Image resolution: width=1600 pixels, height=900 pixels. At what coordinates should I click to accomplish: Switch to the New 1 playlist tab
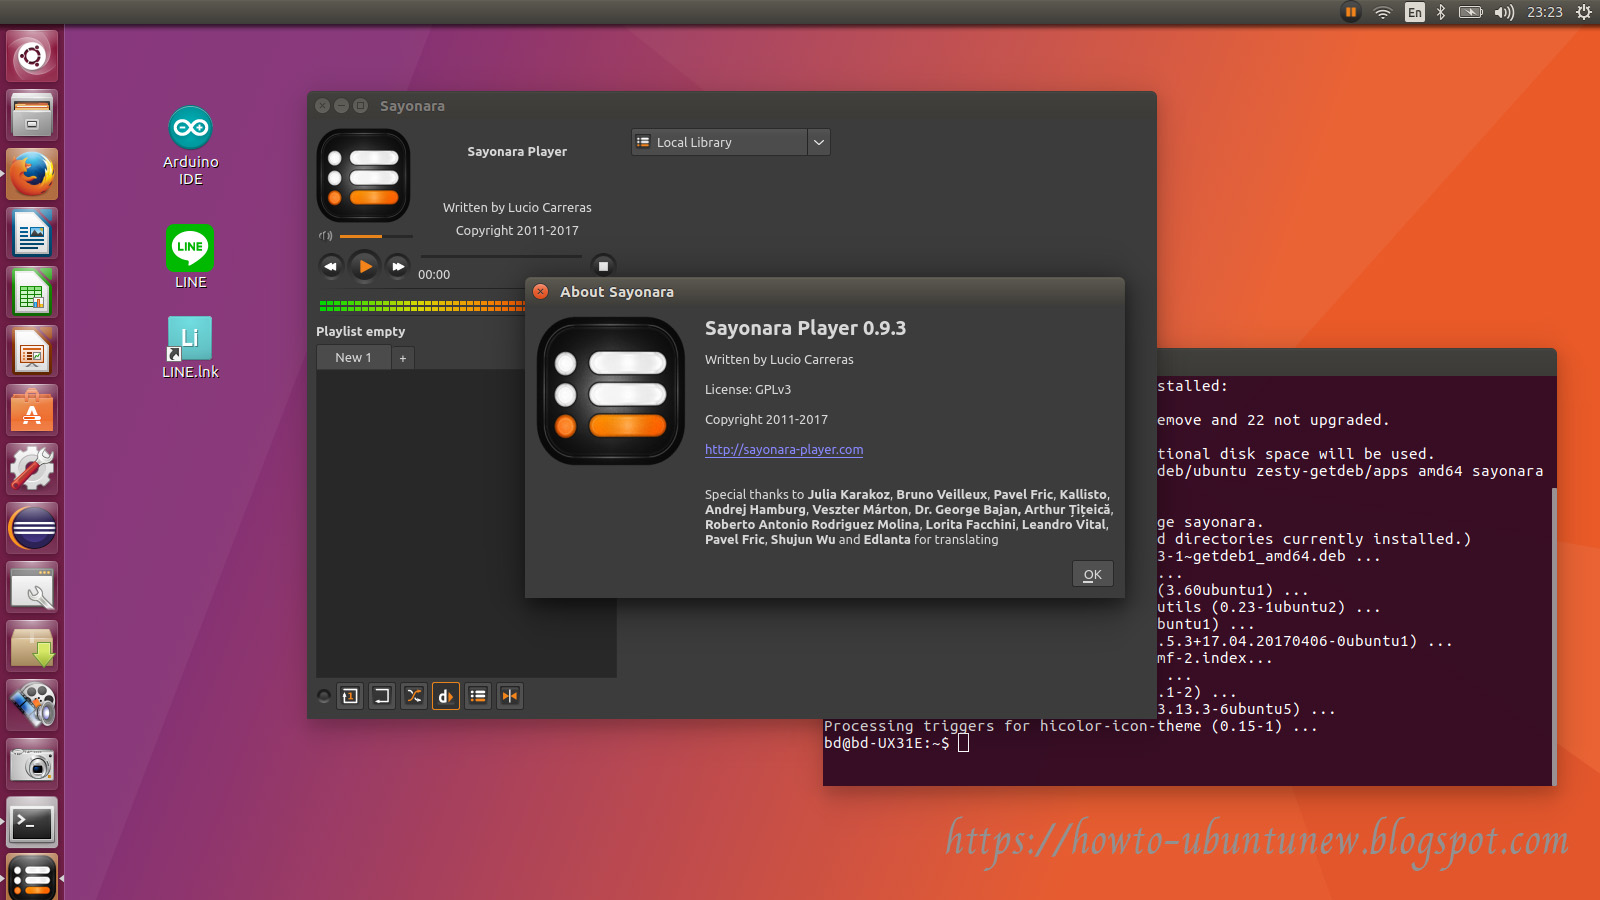point(352,357)
